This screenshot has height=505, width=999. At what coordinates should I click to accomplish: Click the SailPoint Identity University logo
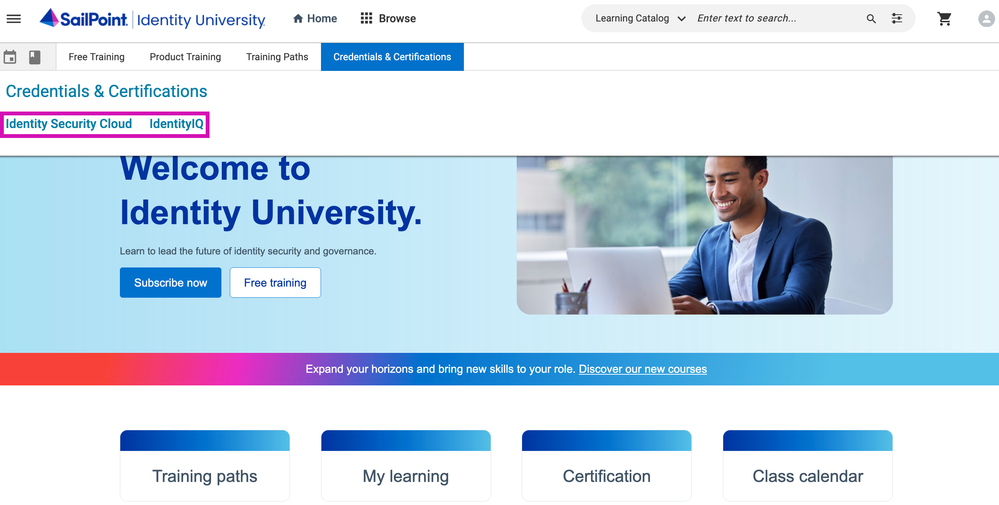point(153,19)
